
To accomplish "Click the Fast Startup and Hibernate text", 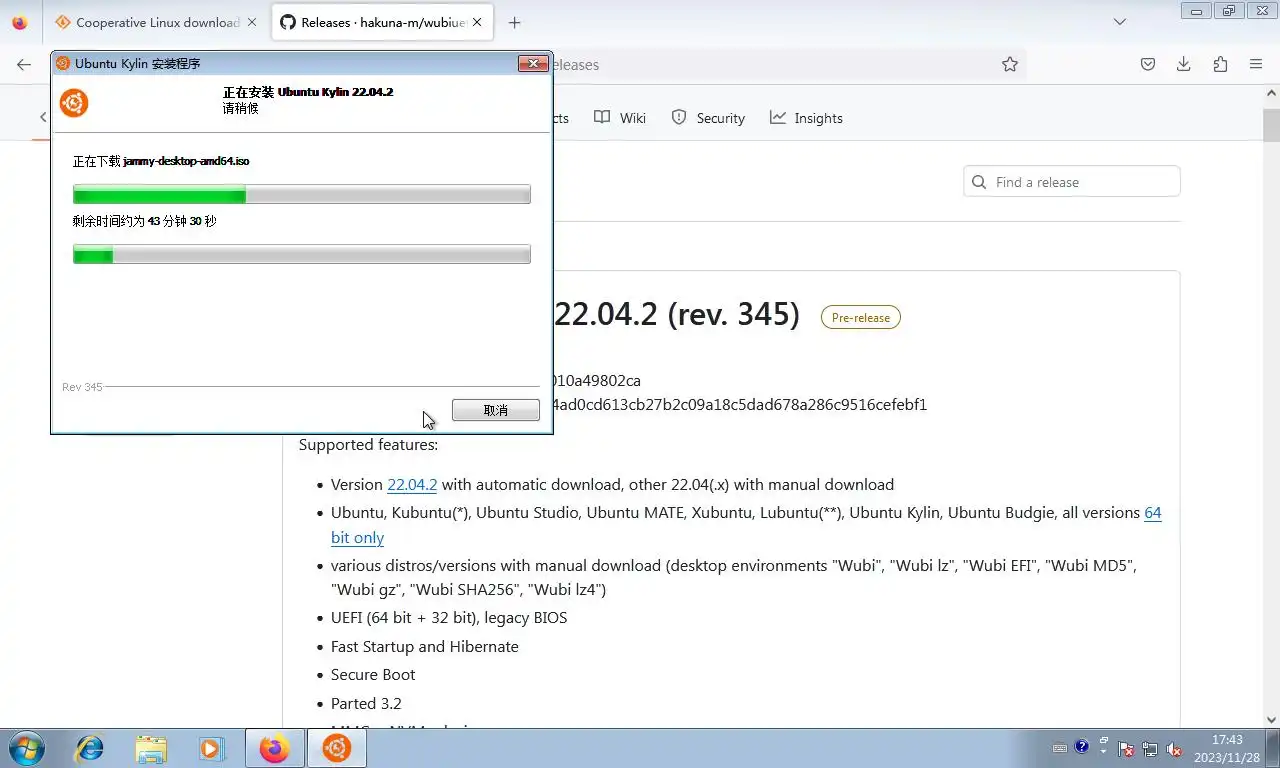I will (x=425, y=647).
